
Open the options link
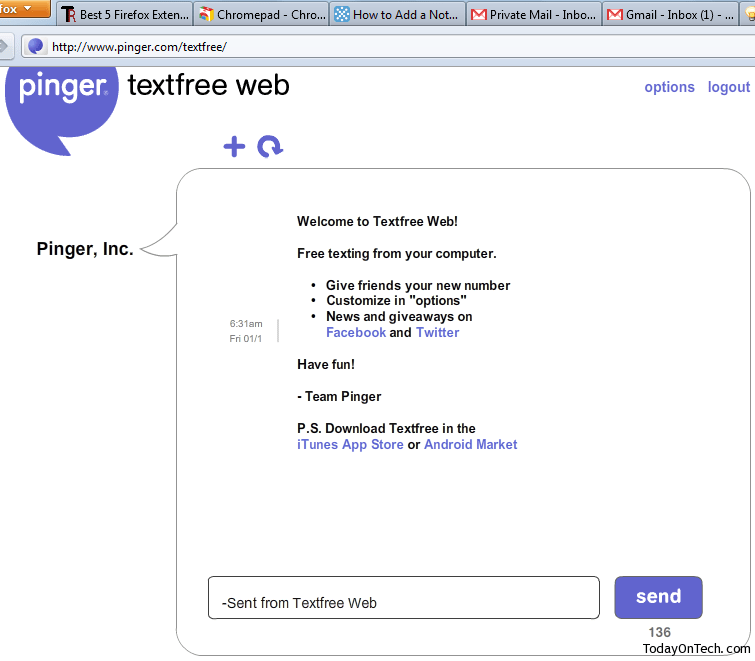click(x=669, y=87)
